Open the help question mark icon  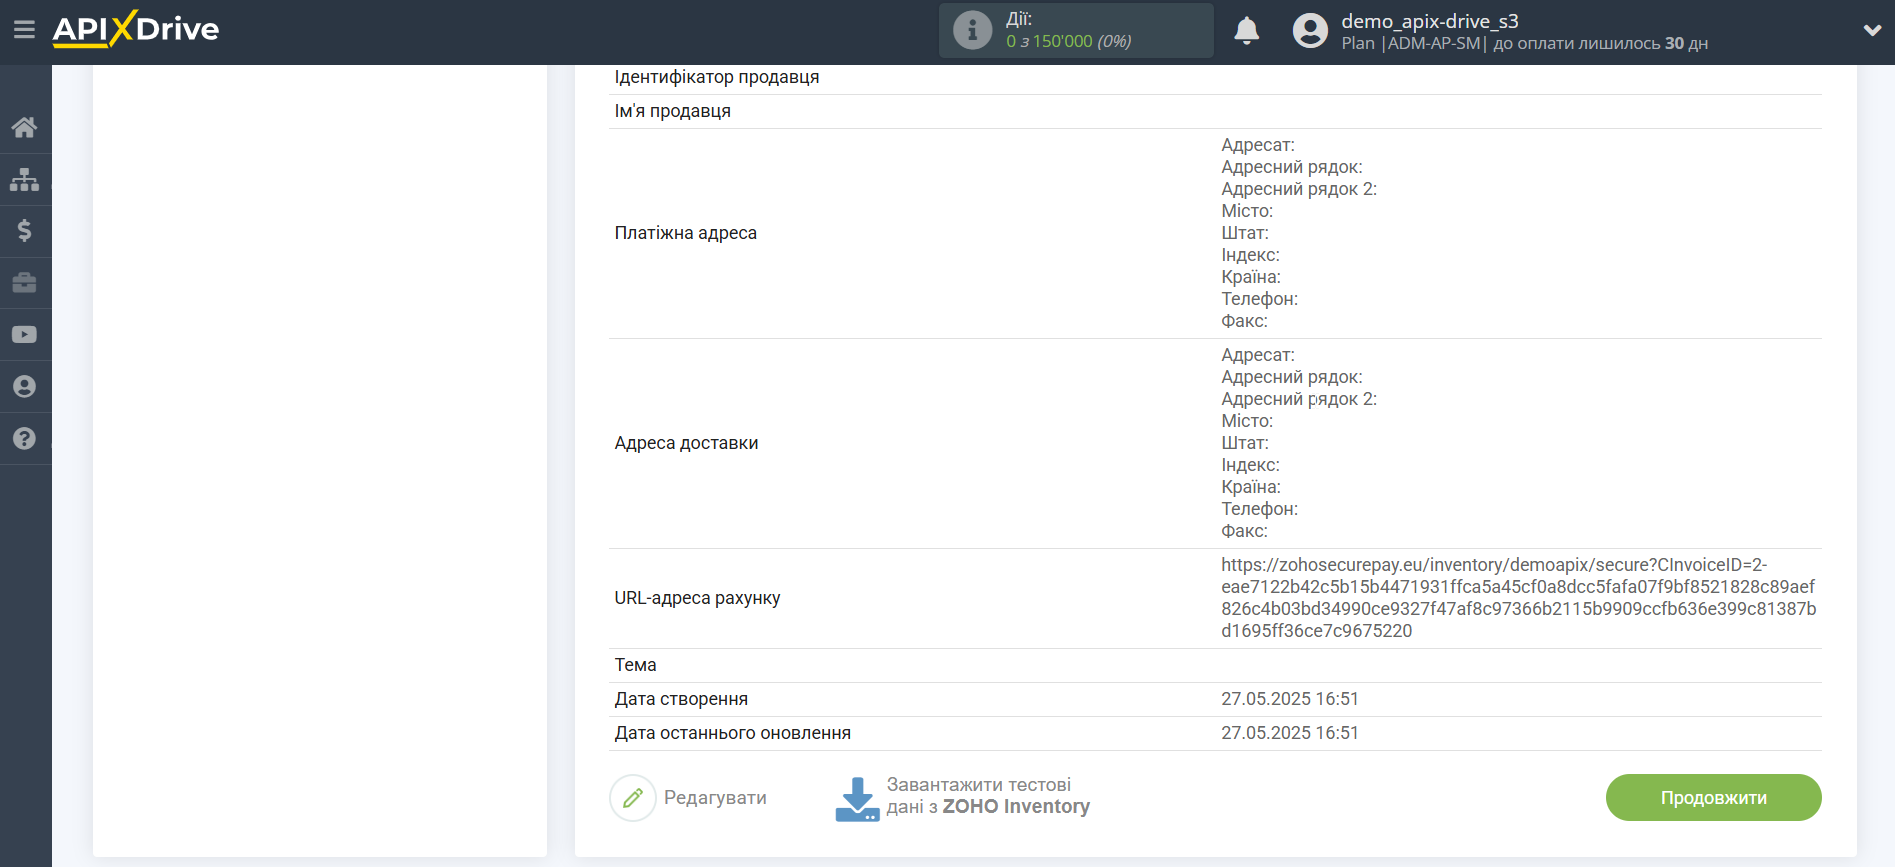click(25, 439)
